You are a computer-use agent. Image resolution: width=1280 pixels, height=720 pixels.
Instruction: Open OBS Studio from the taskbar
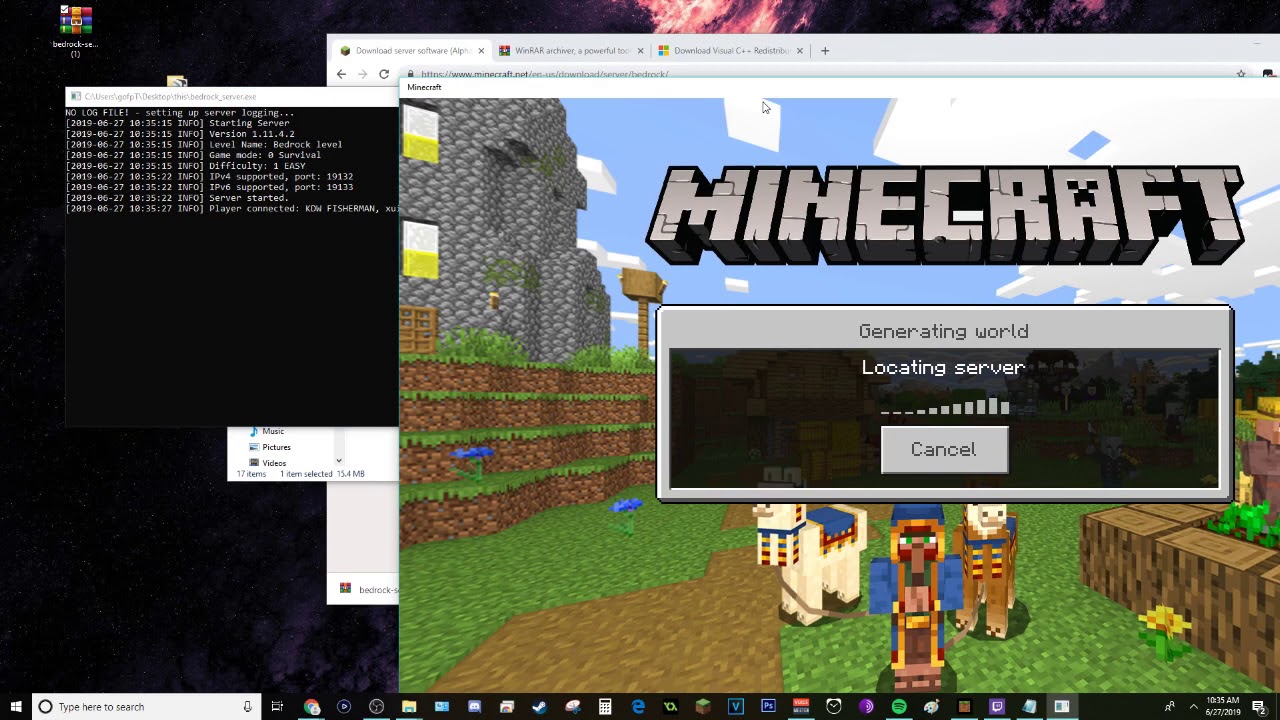click(x=376, y=707)
